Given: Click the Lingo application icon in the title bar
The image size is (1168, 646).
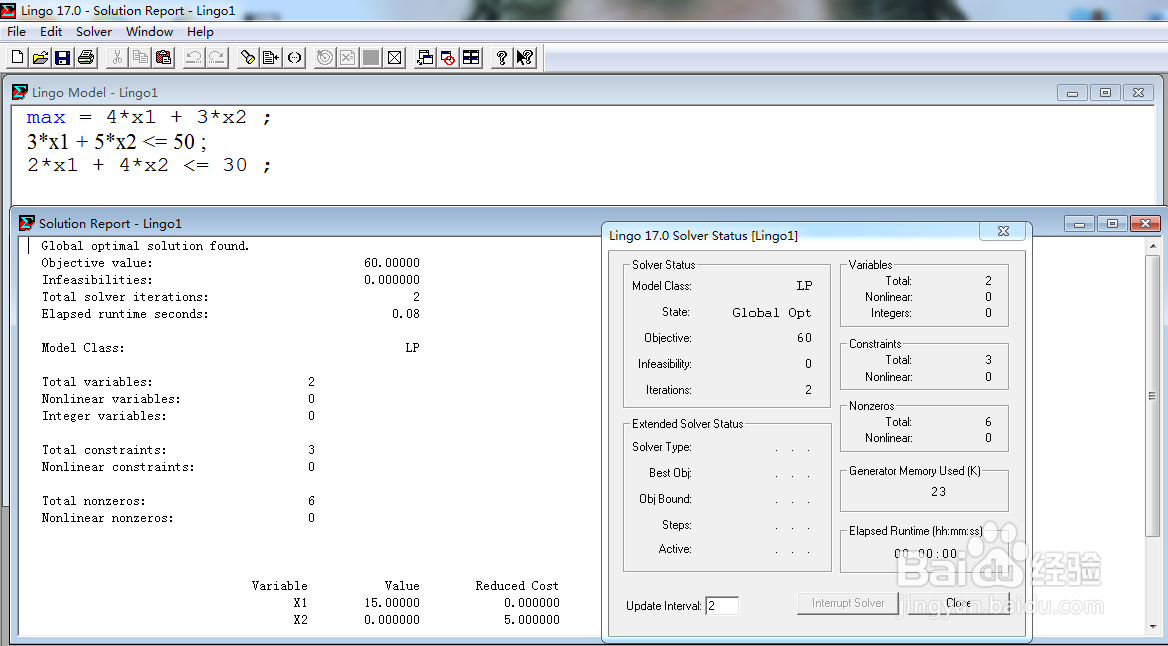Looking at the screenshot, I should click(8, 10).
